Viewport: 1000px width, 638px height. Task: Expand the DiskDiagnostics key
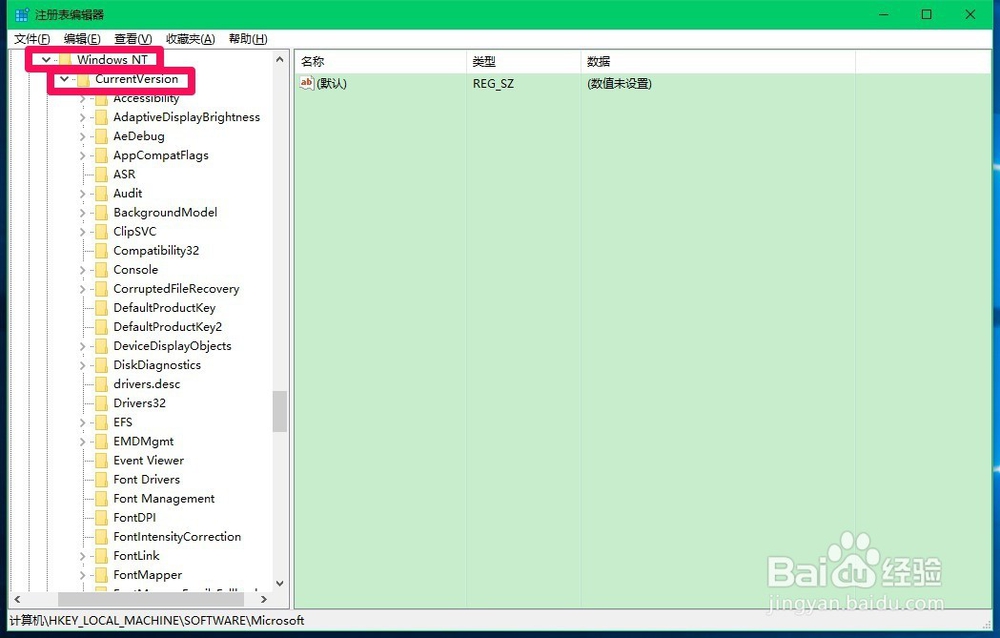tap(82, 366)
